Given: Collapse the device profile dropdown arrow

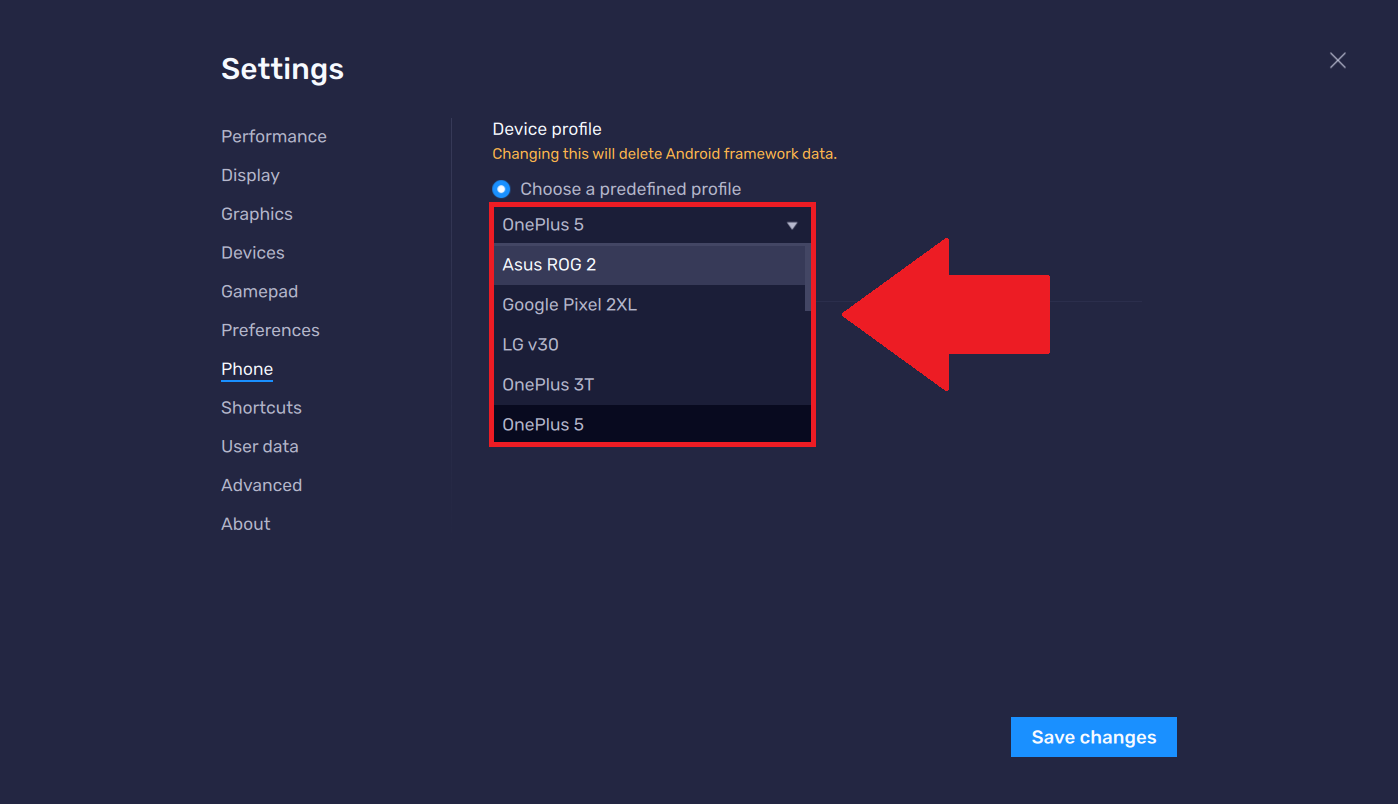Looking at the screenshot, I should pyautogui.click(x=793, y=224).
